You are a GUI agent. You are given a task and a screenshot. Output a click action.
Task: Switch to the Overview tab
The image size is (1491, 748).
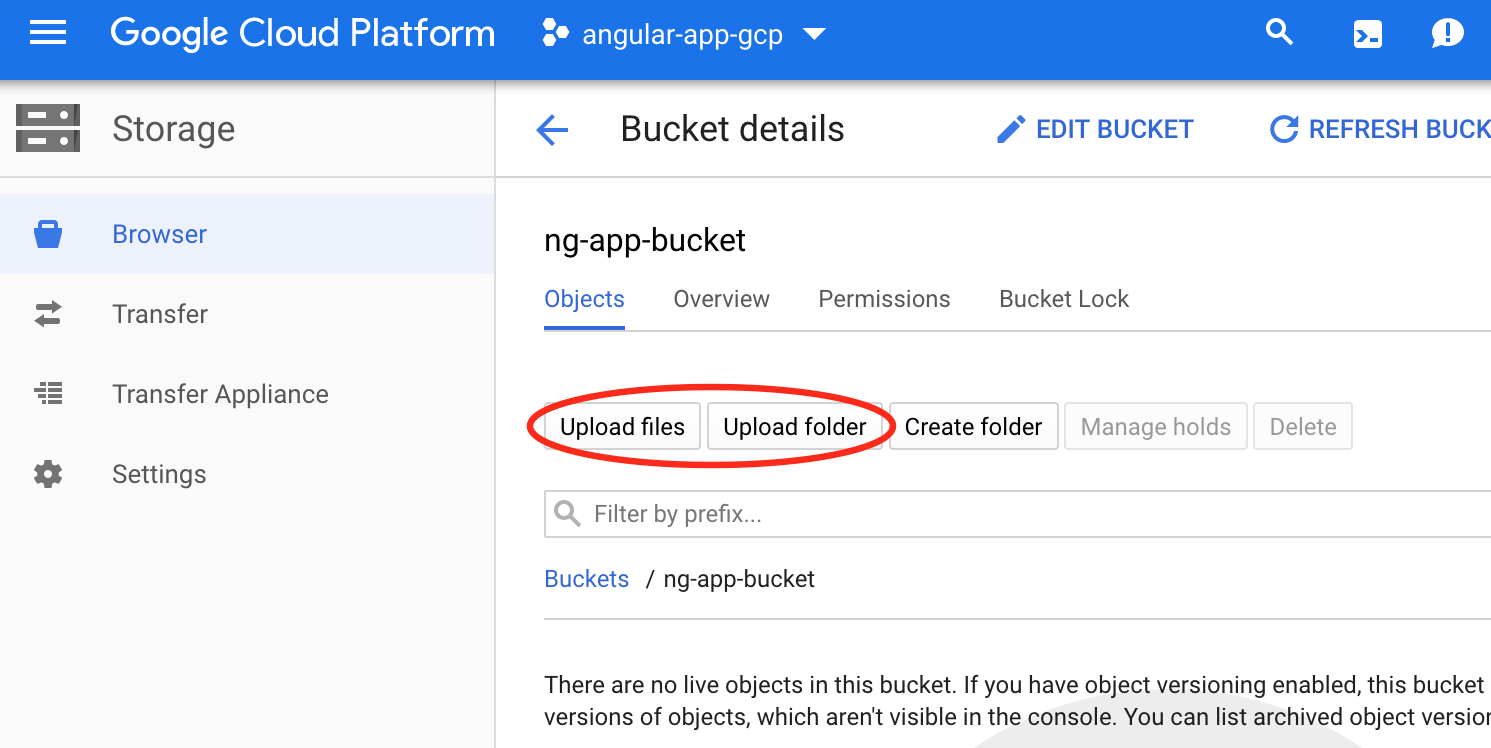point(721,299)
